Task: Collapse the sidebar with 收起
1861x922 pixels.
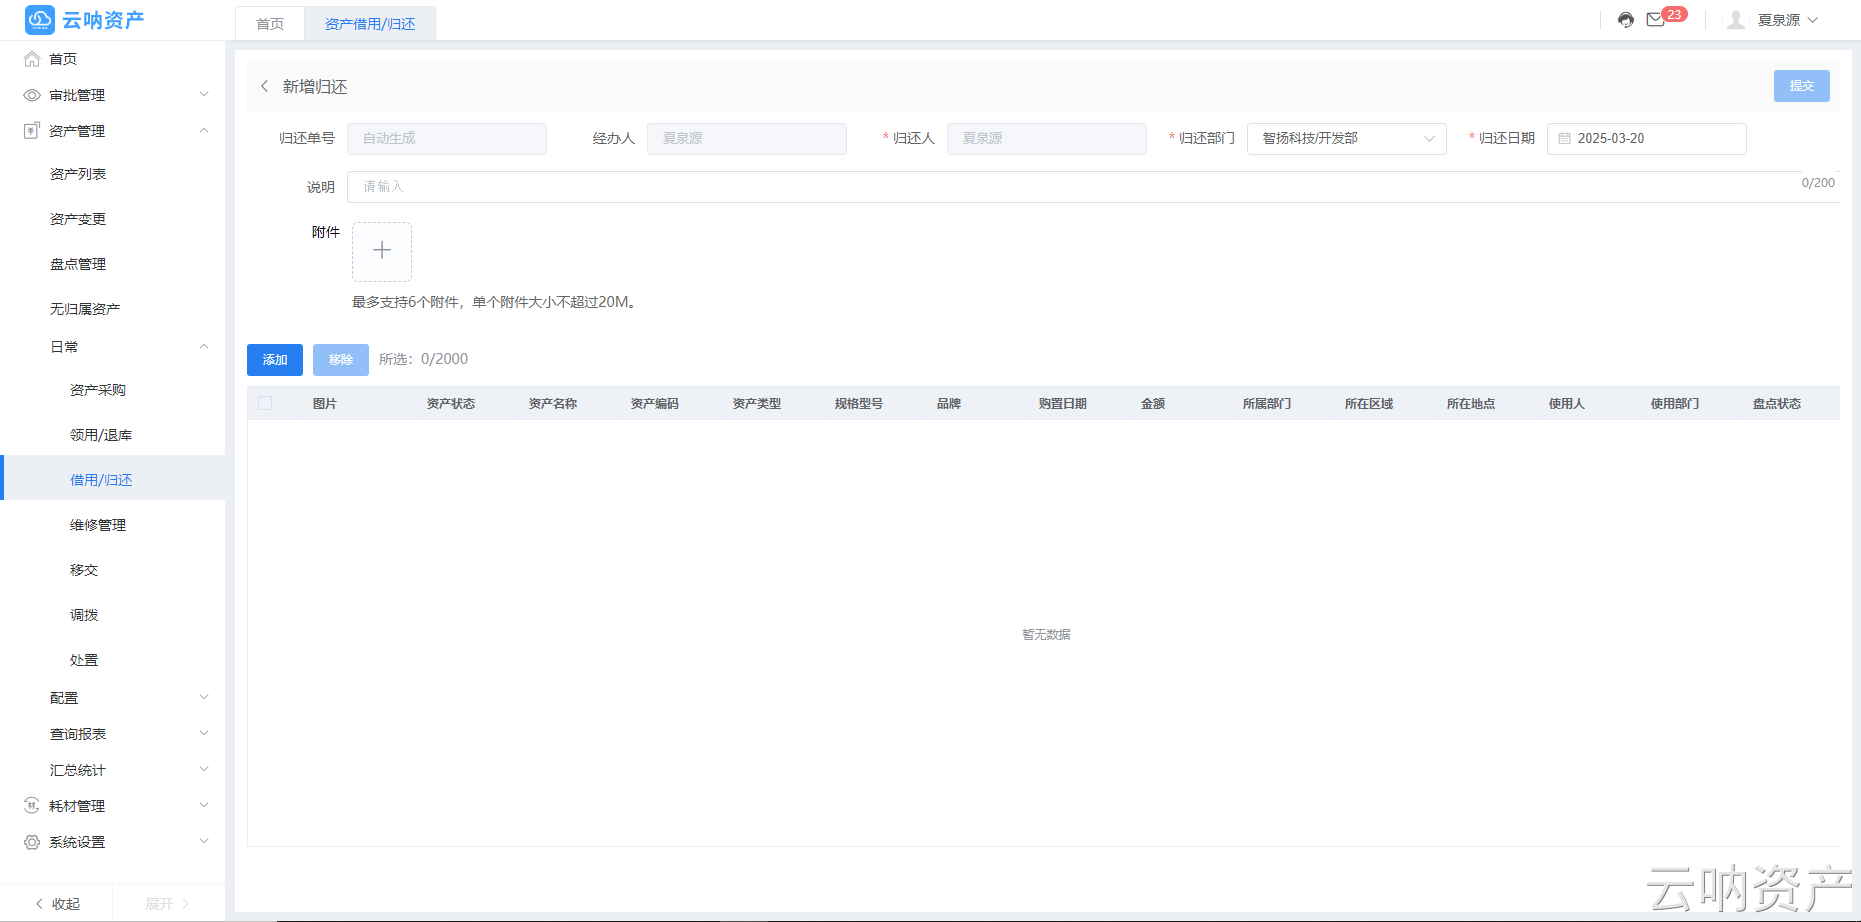Action: (x=58, y=904)
